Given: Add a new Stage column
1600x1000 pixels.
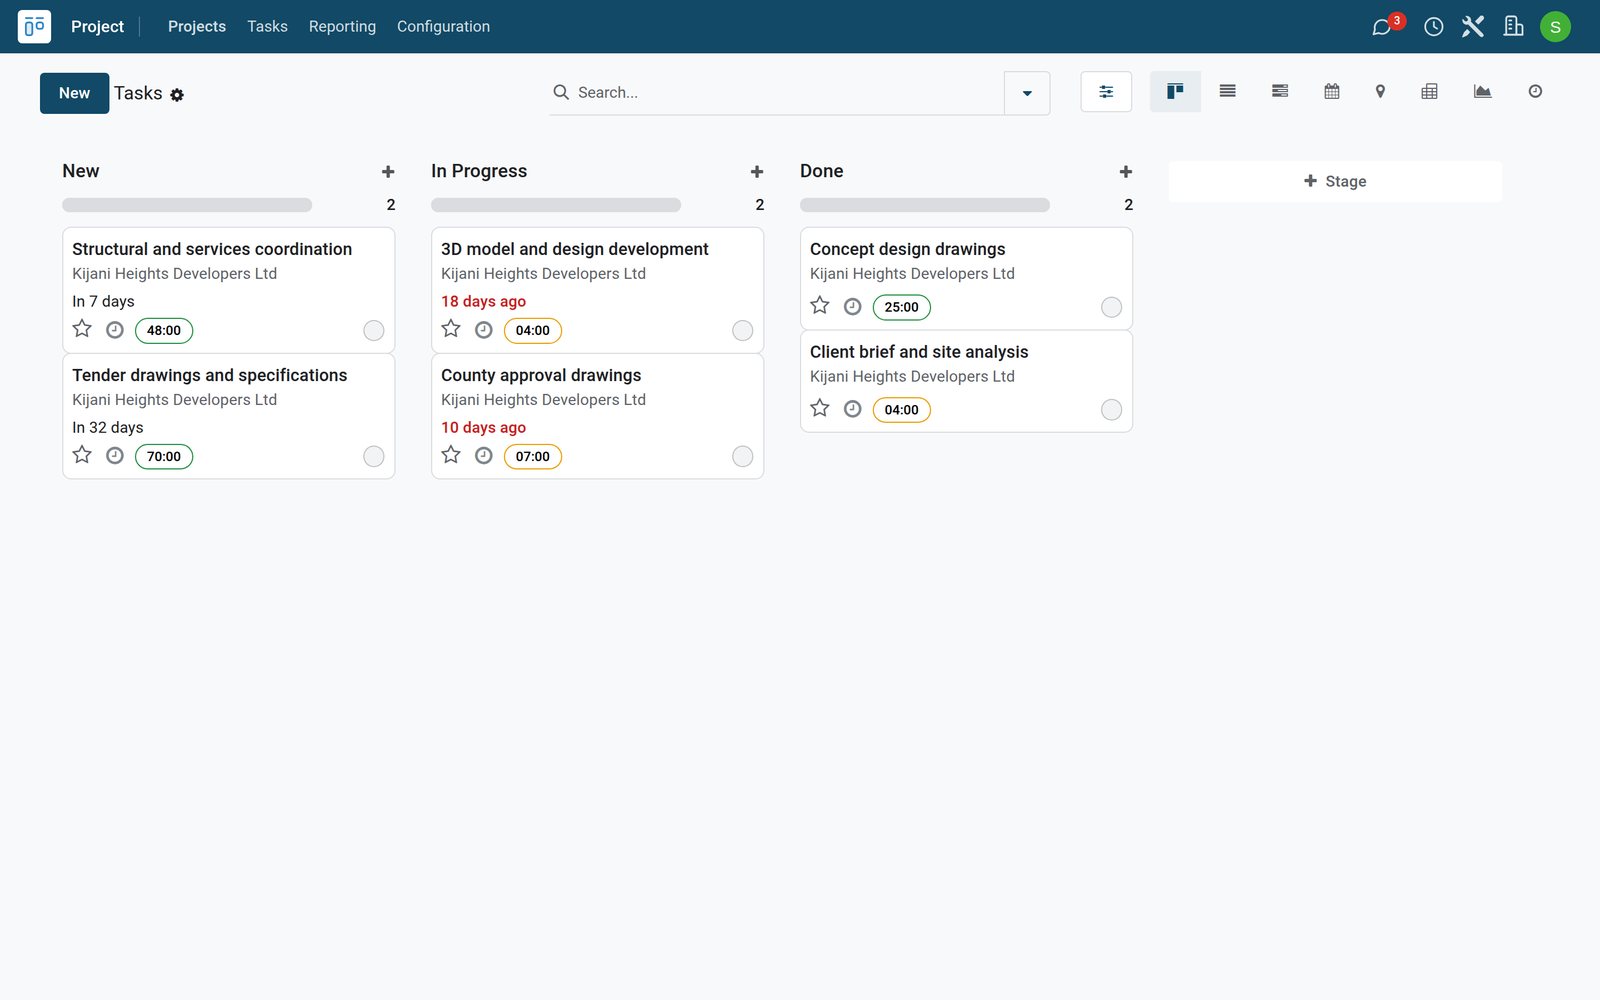Looking at the screenshot, I should (1335, 181).
